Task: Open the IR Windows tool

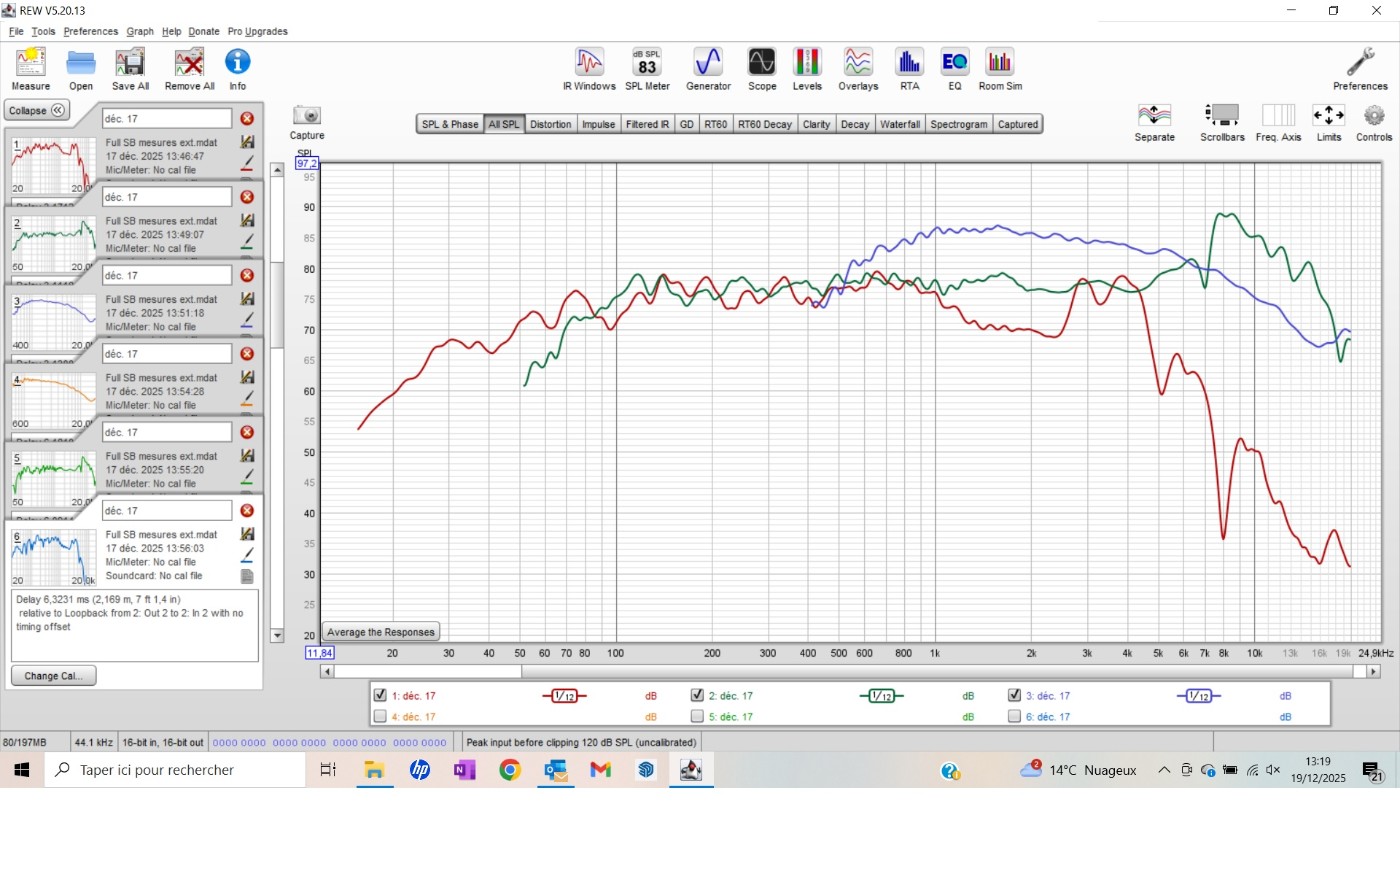Action: [x=589, y=68]
